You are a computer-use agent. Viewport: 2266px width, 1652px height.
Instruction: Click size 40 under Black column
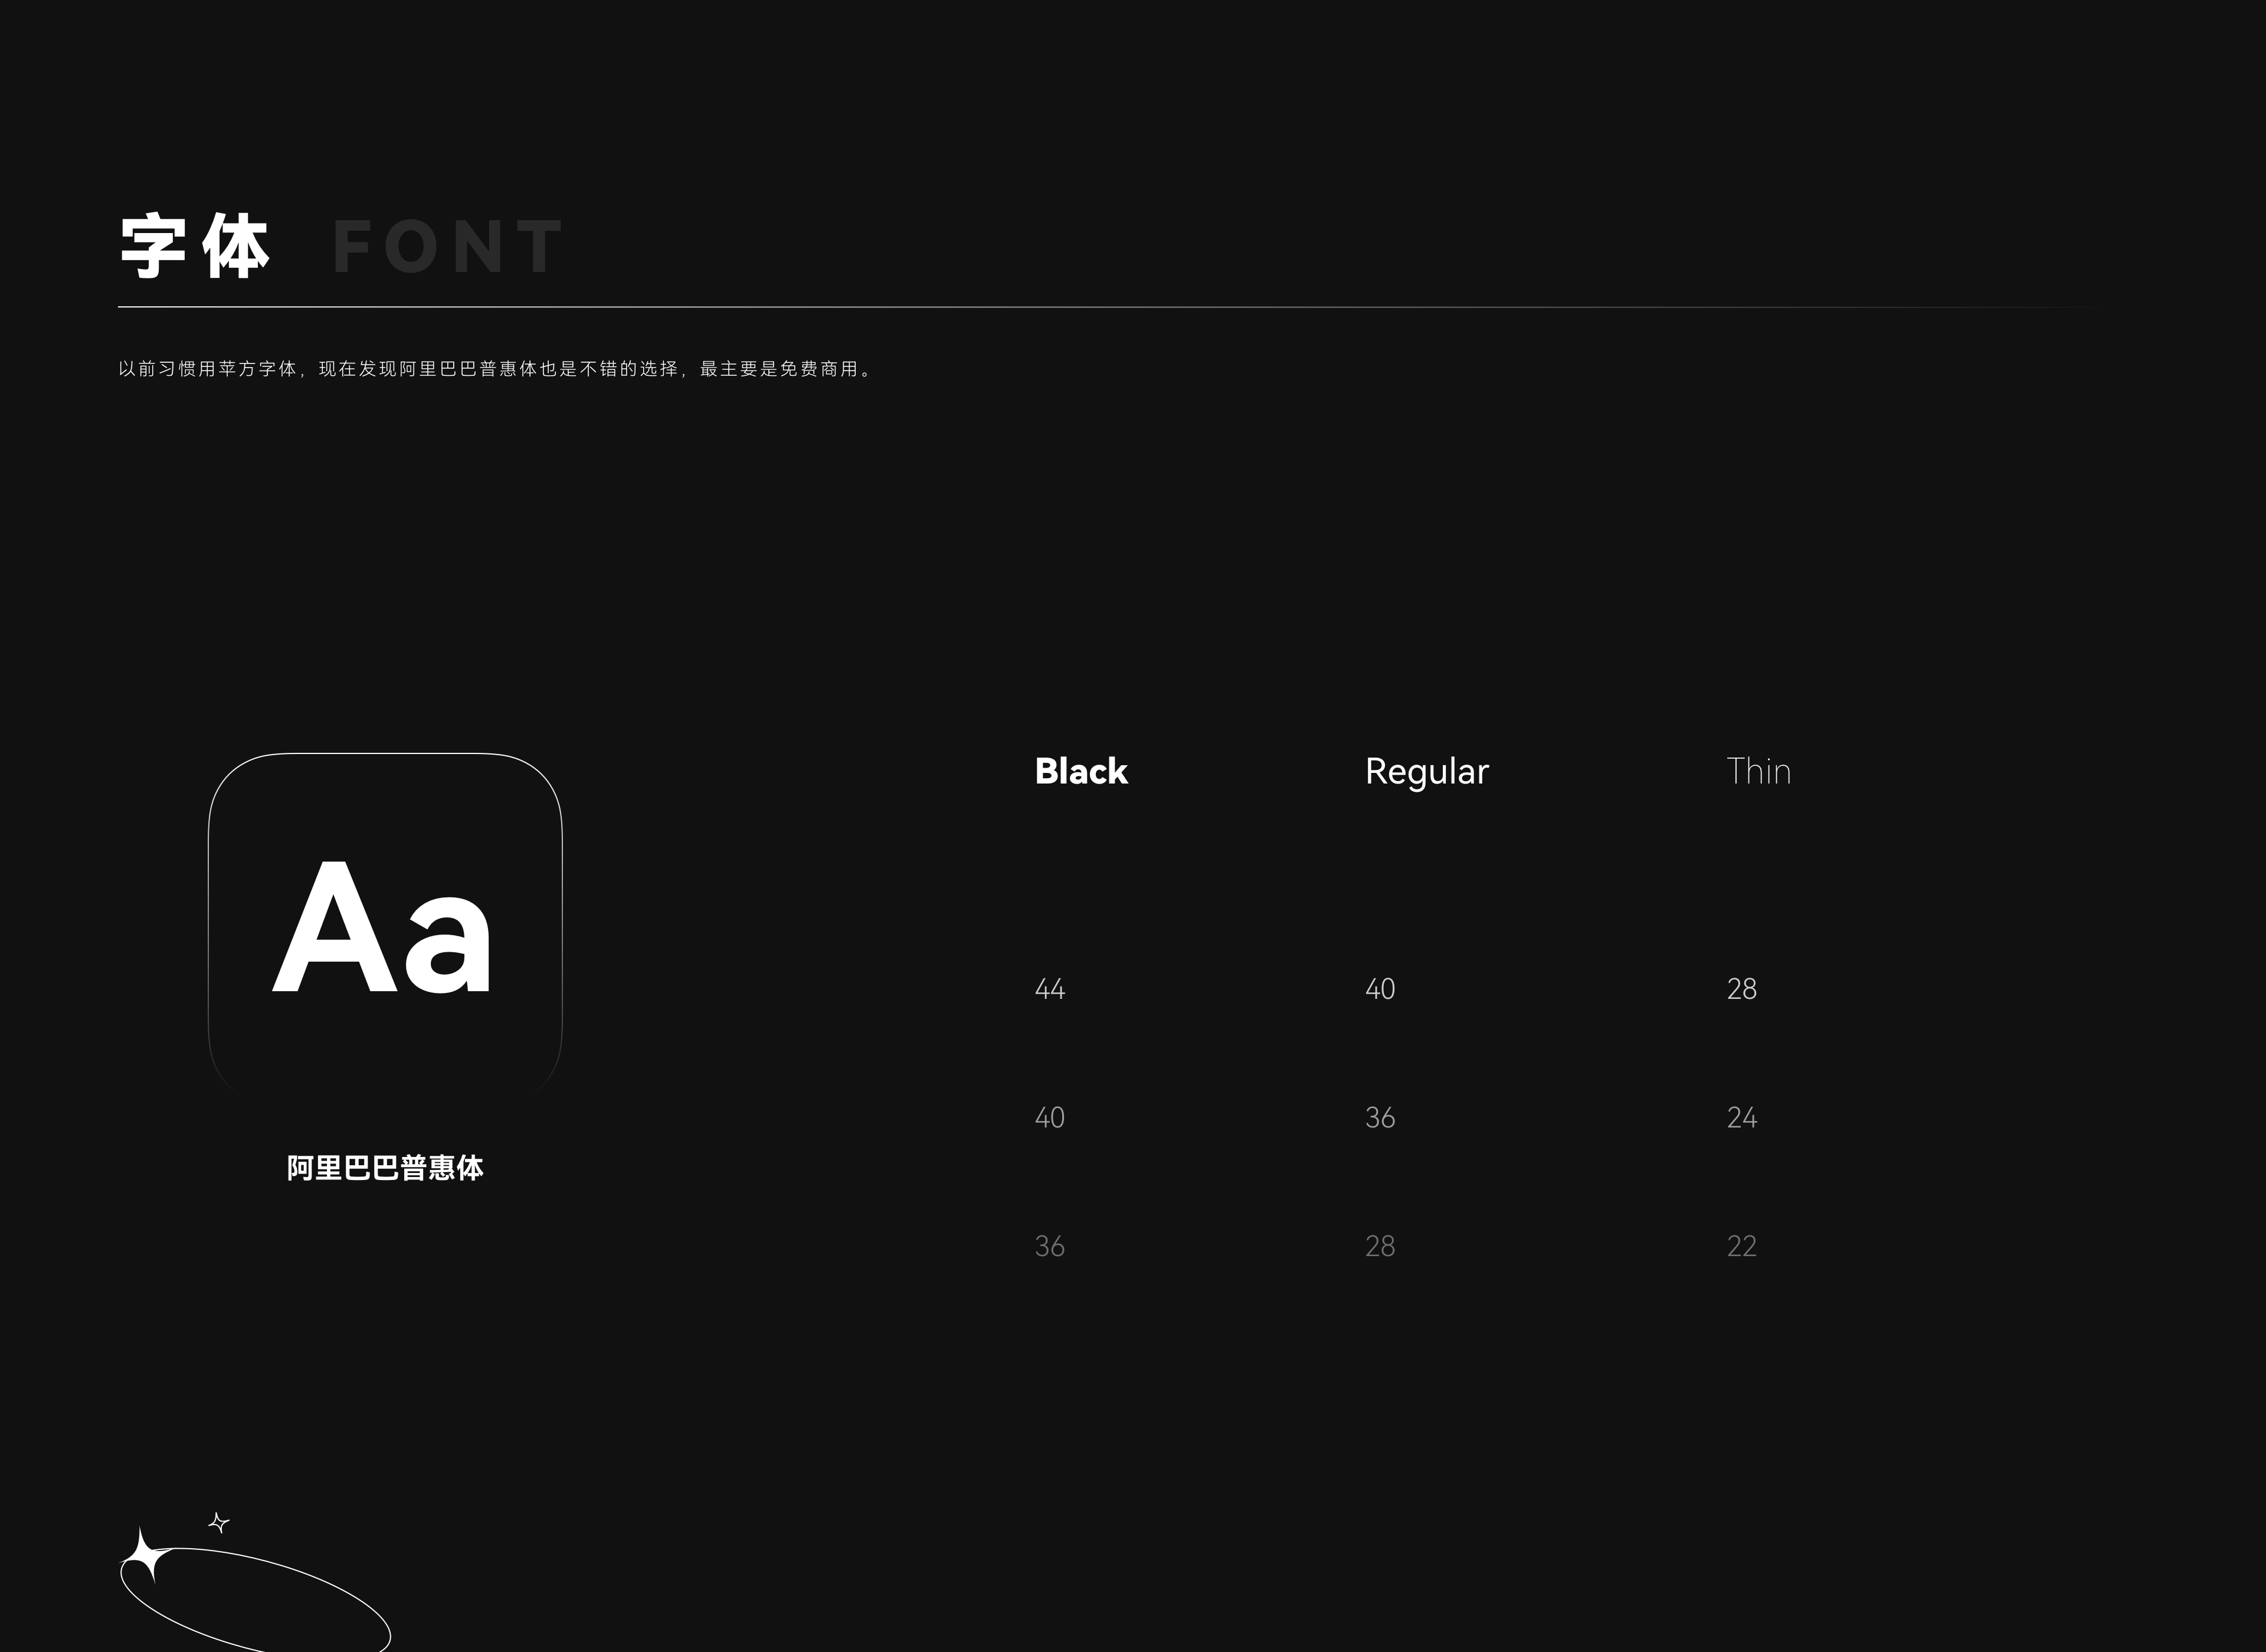(1049, 1118)
